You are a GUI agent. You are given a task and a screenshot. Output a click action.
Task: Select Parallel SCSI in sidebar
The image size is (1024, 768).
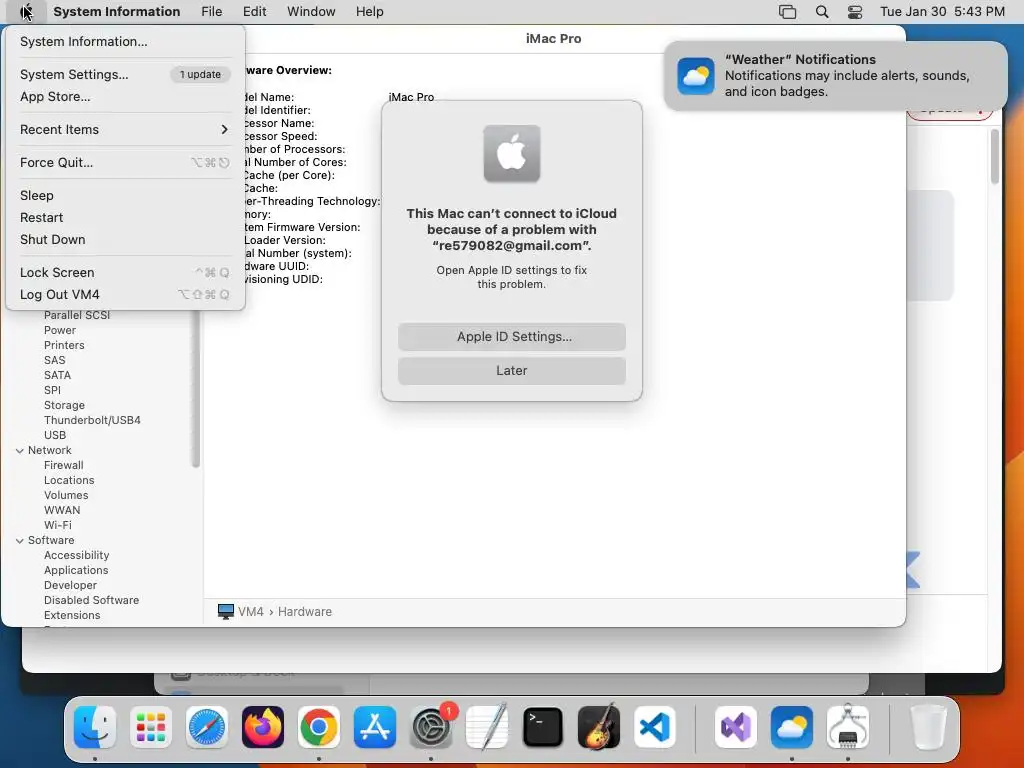pyautogui.click(x=77, y=315)
